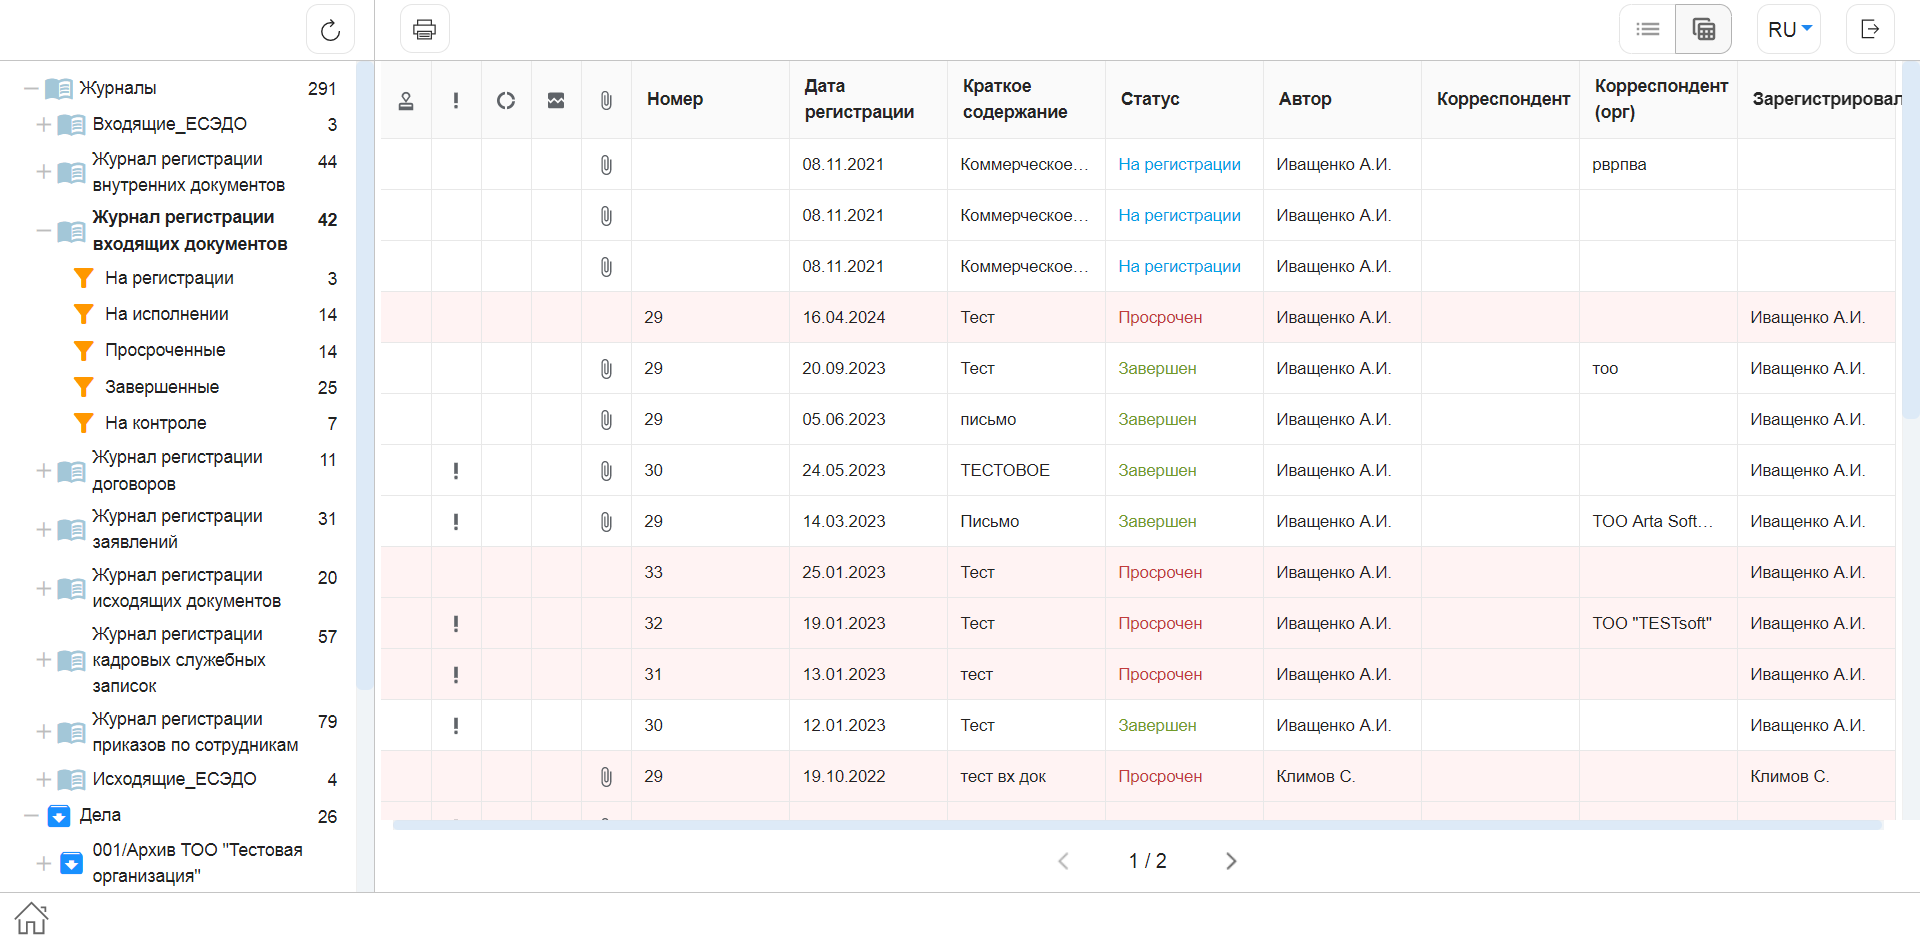Click the paperclip in the 14.03.2023 row
Viewport: 1920px width, 941px height.
[x=606, y=522]
